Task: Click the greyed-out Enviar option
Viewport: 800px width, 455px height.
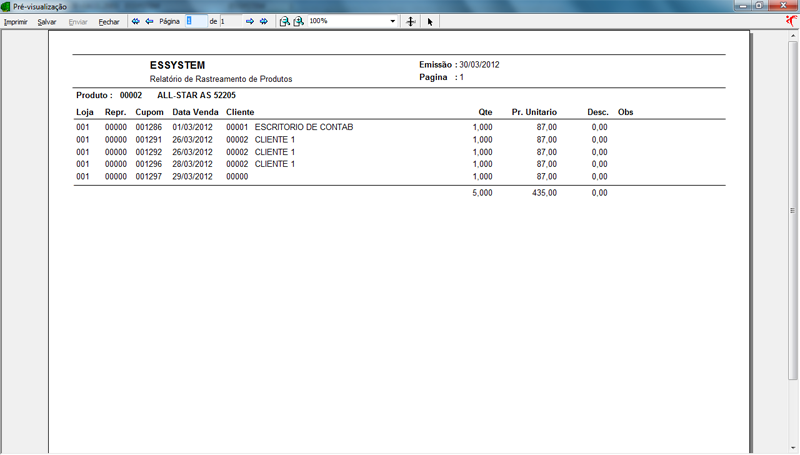Action: click(78, 21)
